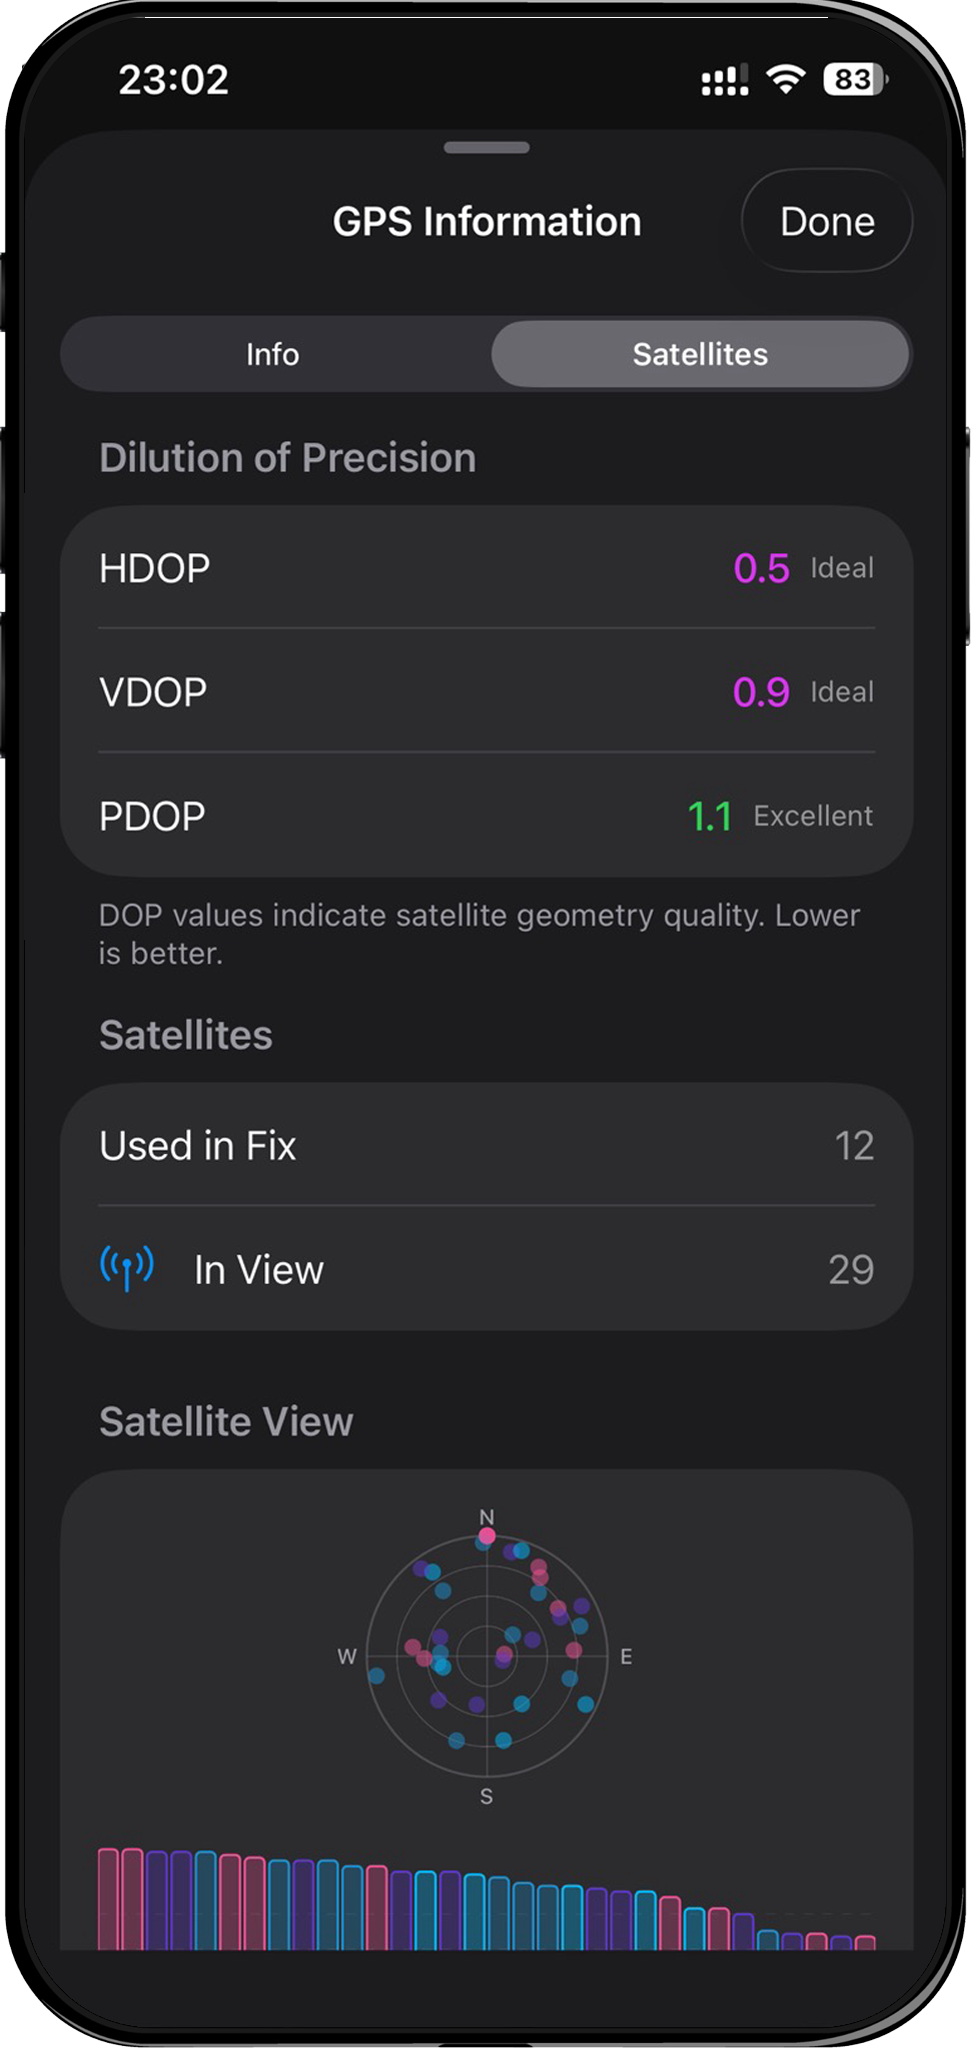Viewport: 972px width, 2048px height.
Task: Tap the status bar clock 23:02
Action: click(174, 80)
